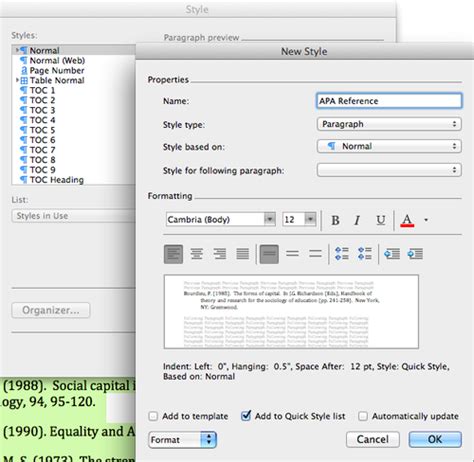Screen dimensions: 474x462
Task: Expand the Normal style disclosure triangle
Action: 17,50
